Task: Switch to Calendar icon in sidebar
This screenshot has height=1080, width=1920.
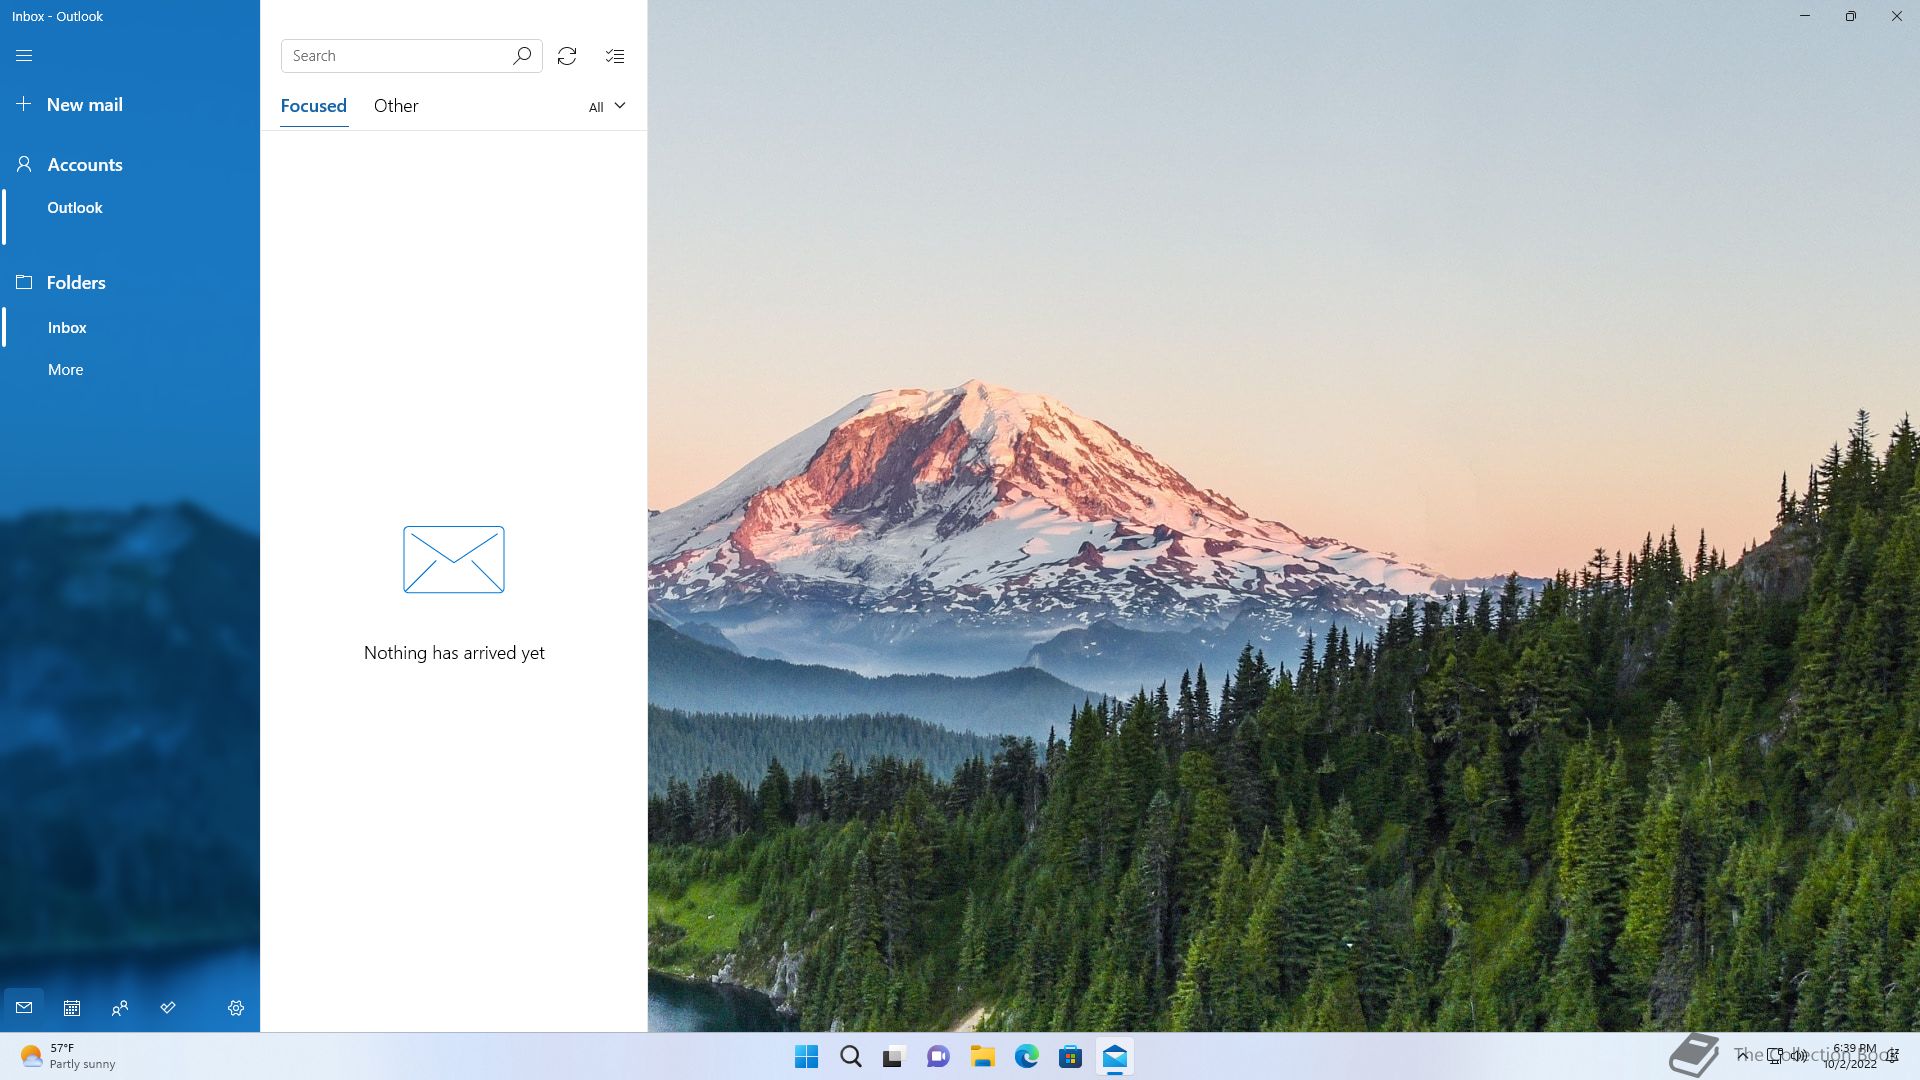Action: point(72,1008)
